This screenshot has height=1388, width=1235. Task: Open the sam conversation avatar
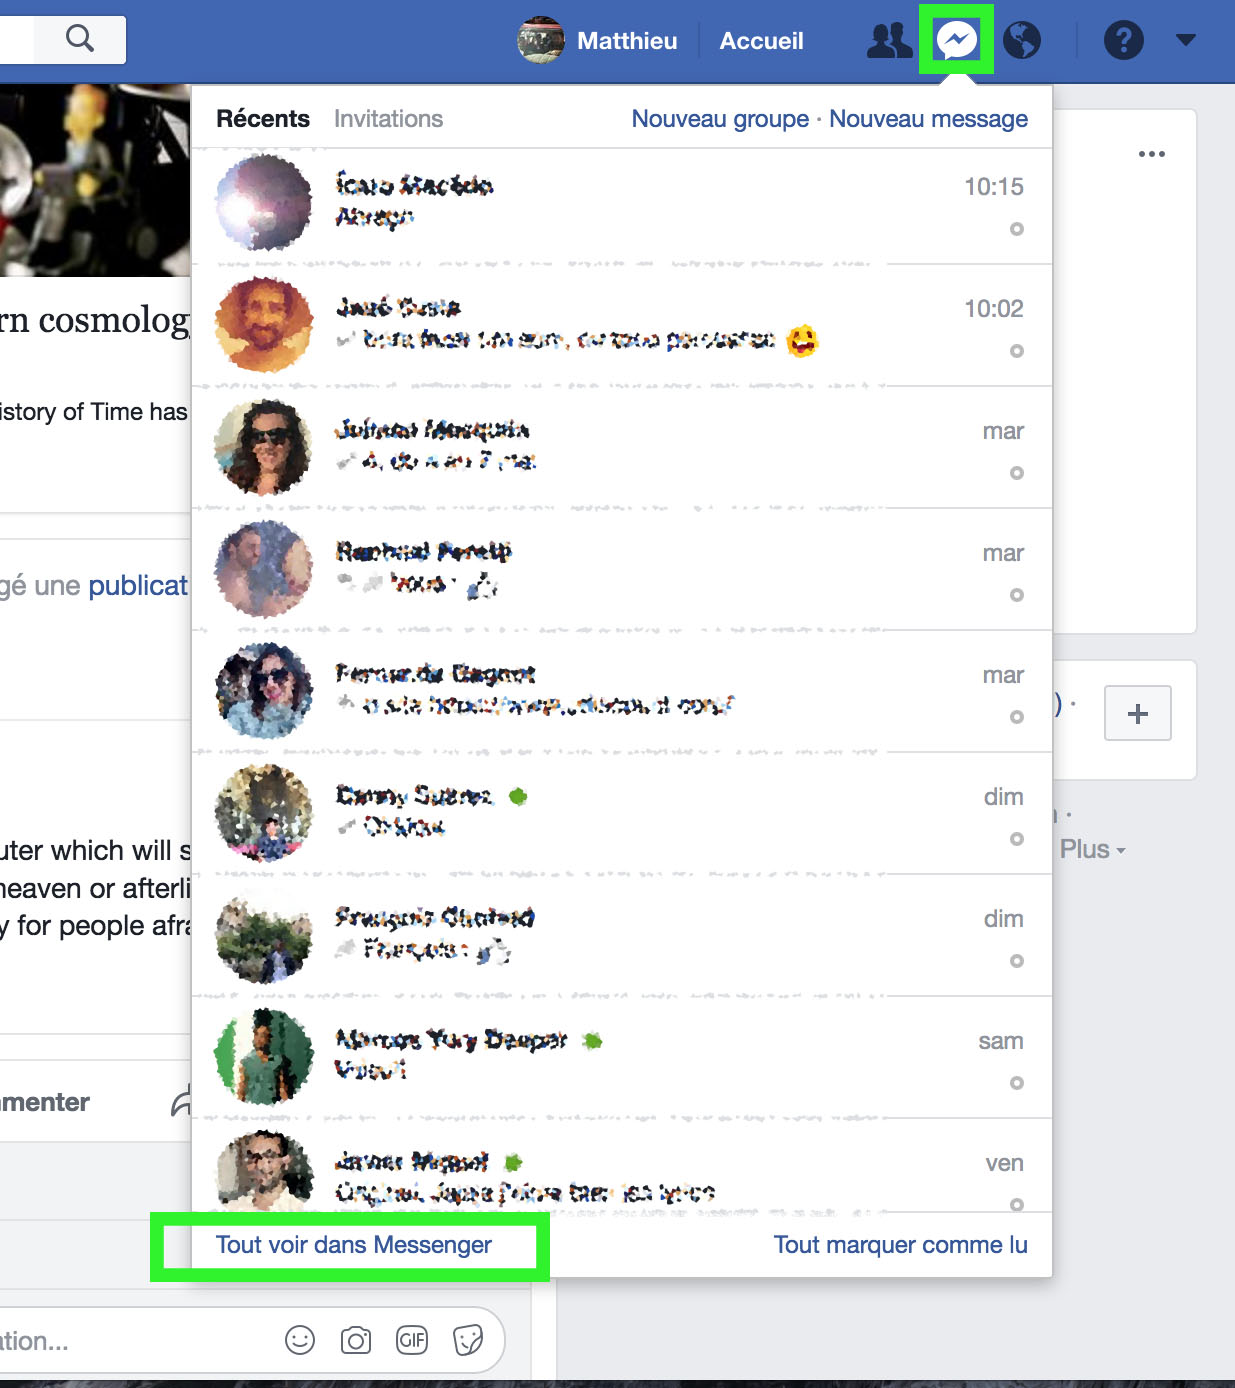tap(264, 1056)
